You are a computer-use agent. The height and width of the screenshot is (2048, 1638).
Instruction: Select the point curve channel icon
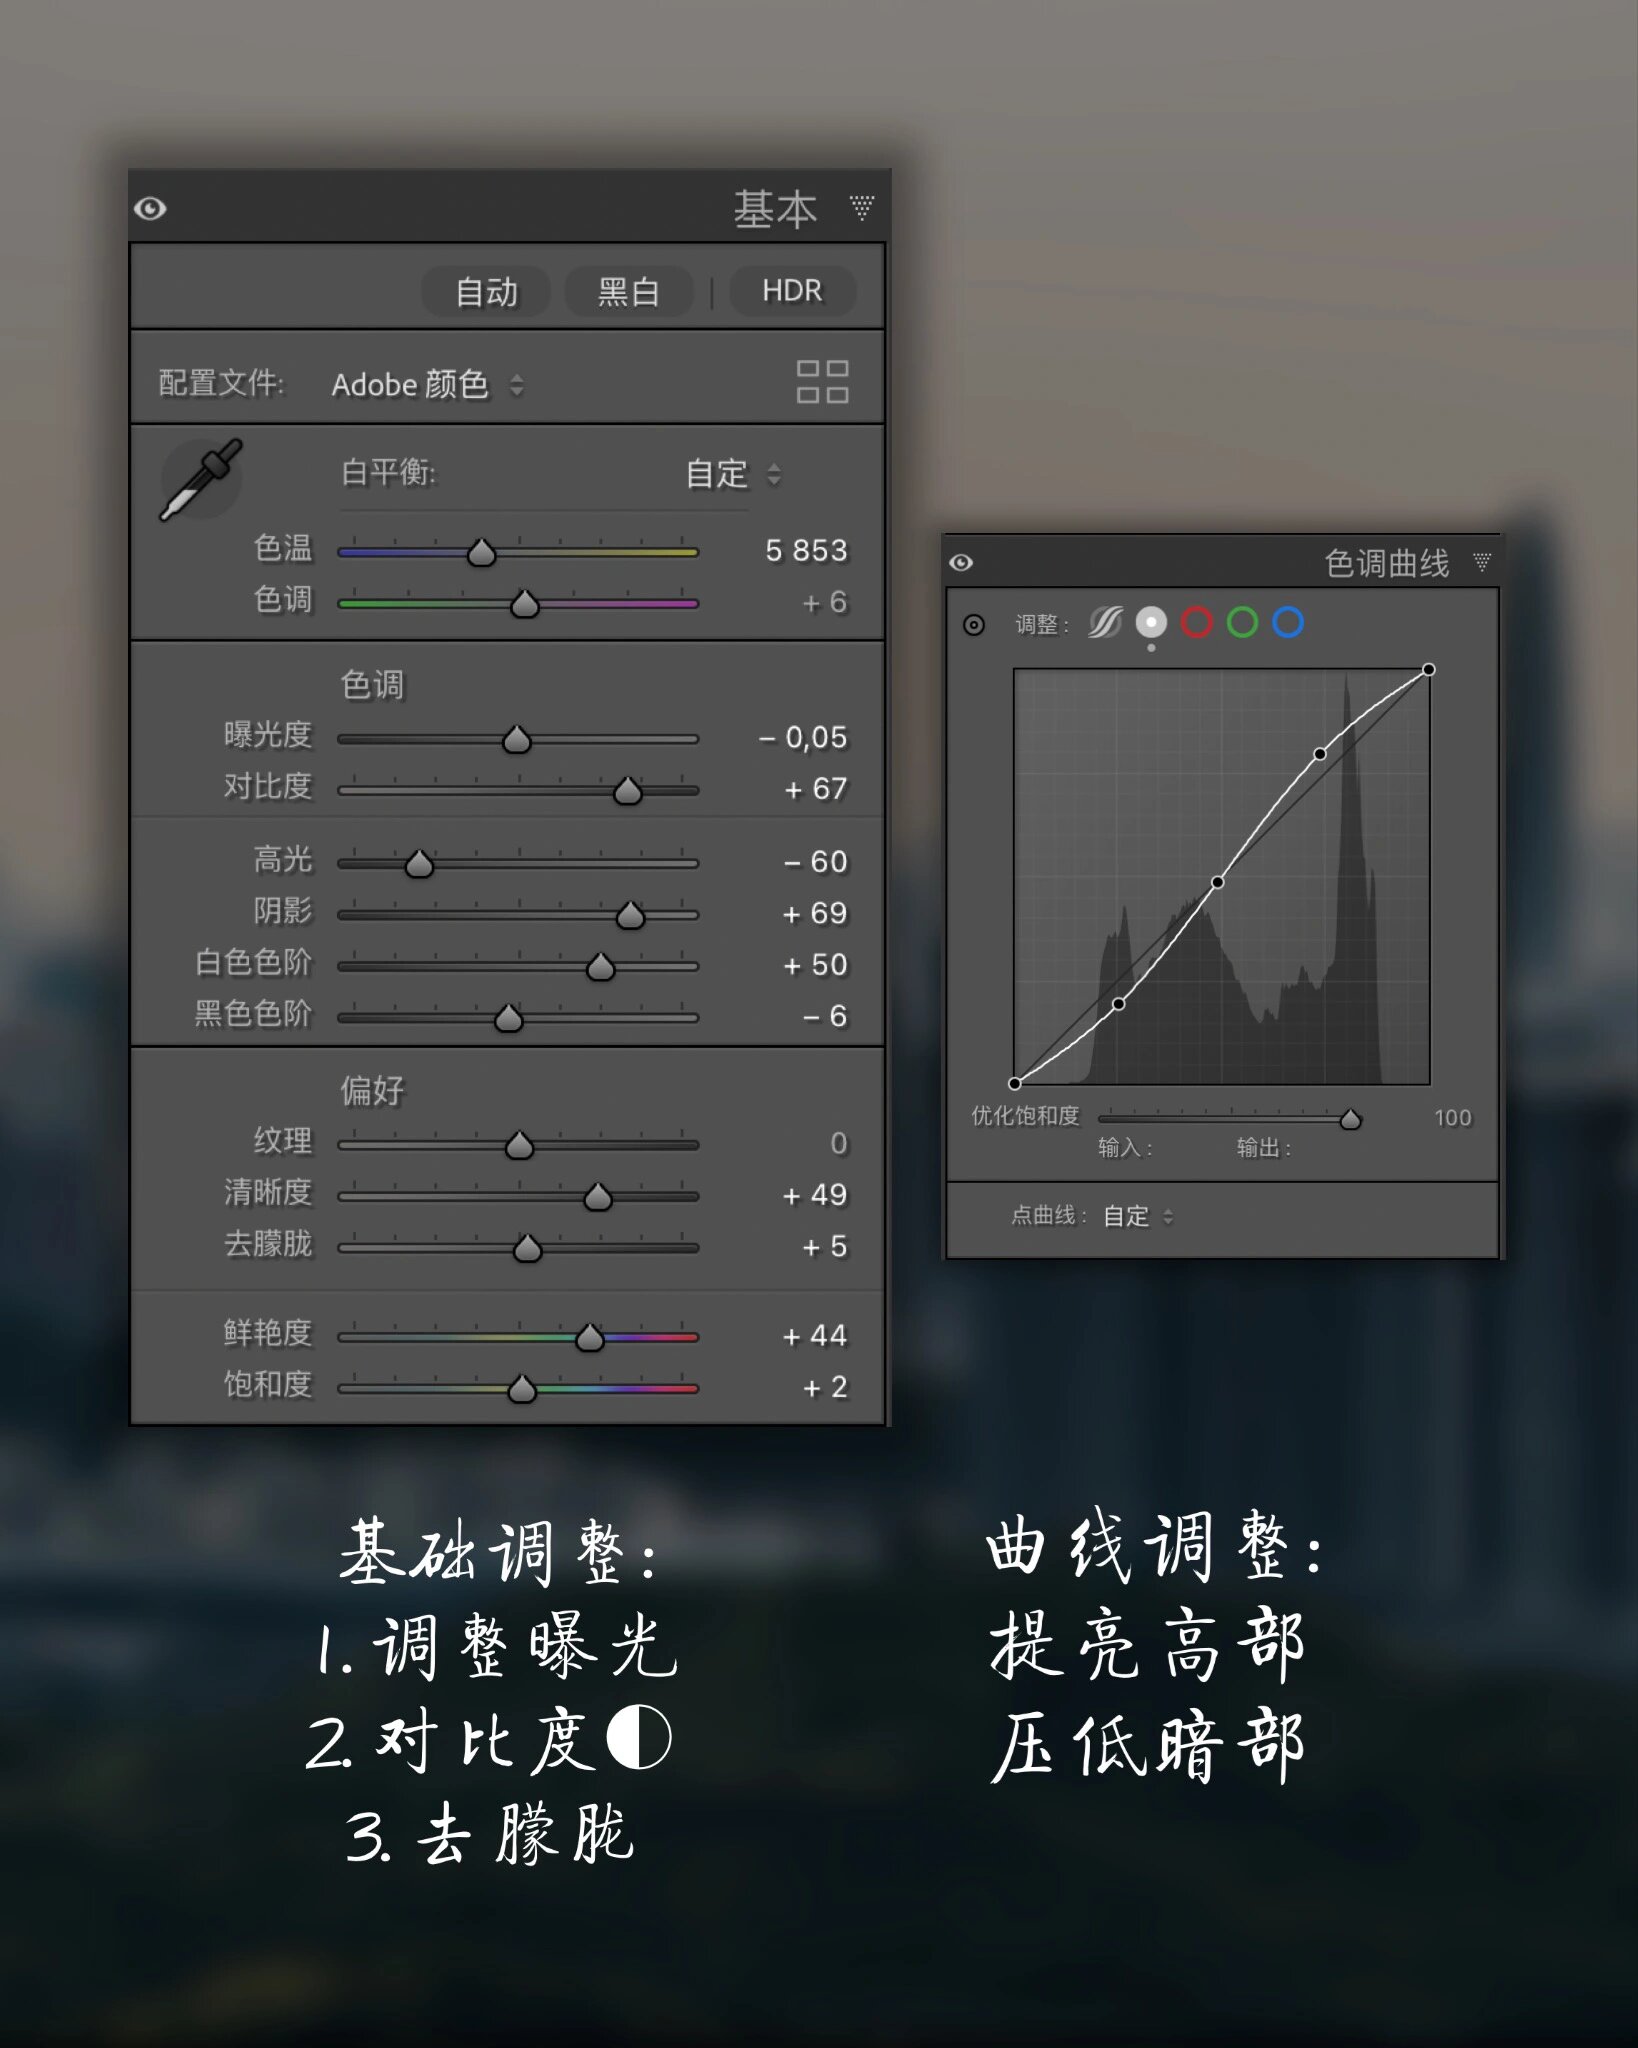(x=1152, y=623)
